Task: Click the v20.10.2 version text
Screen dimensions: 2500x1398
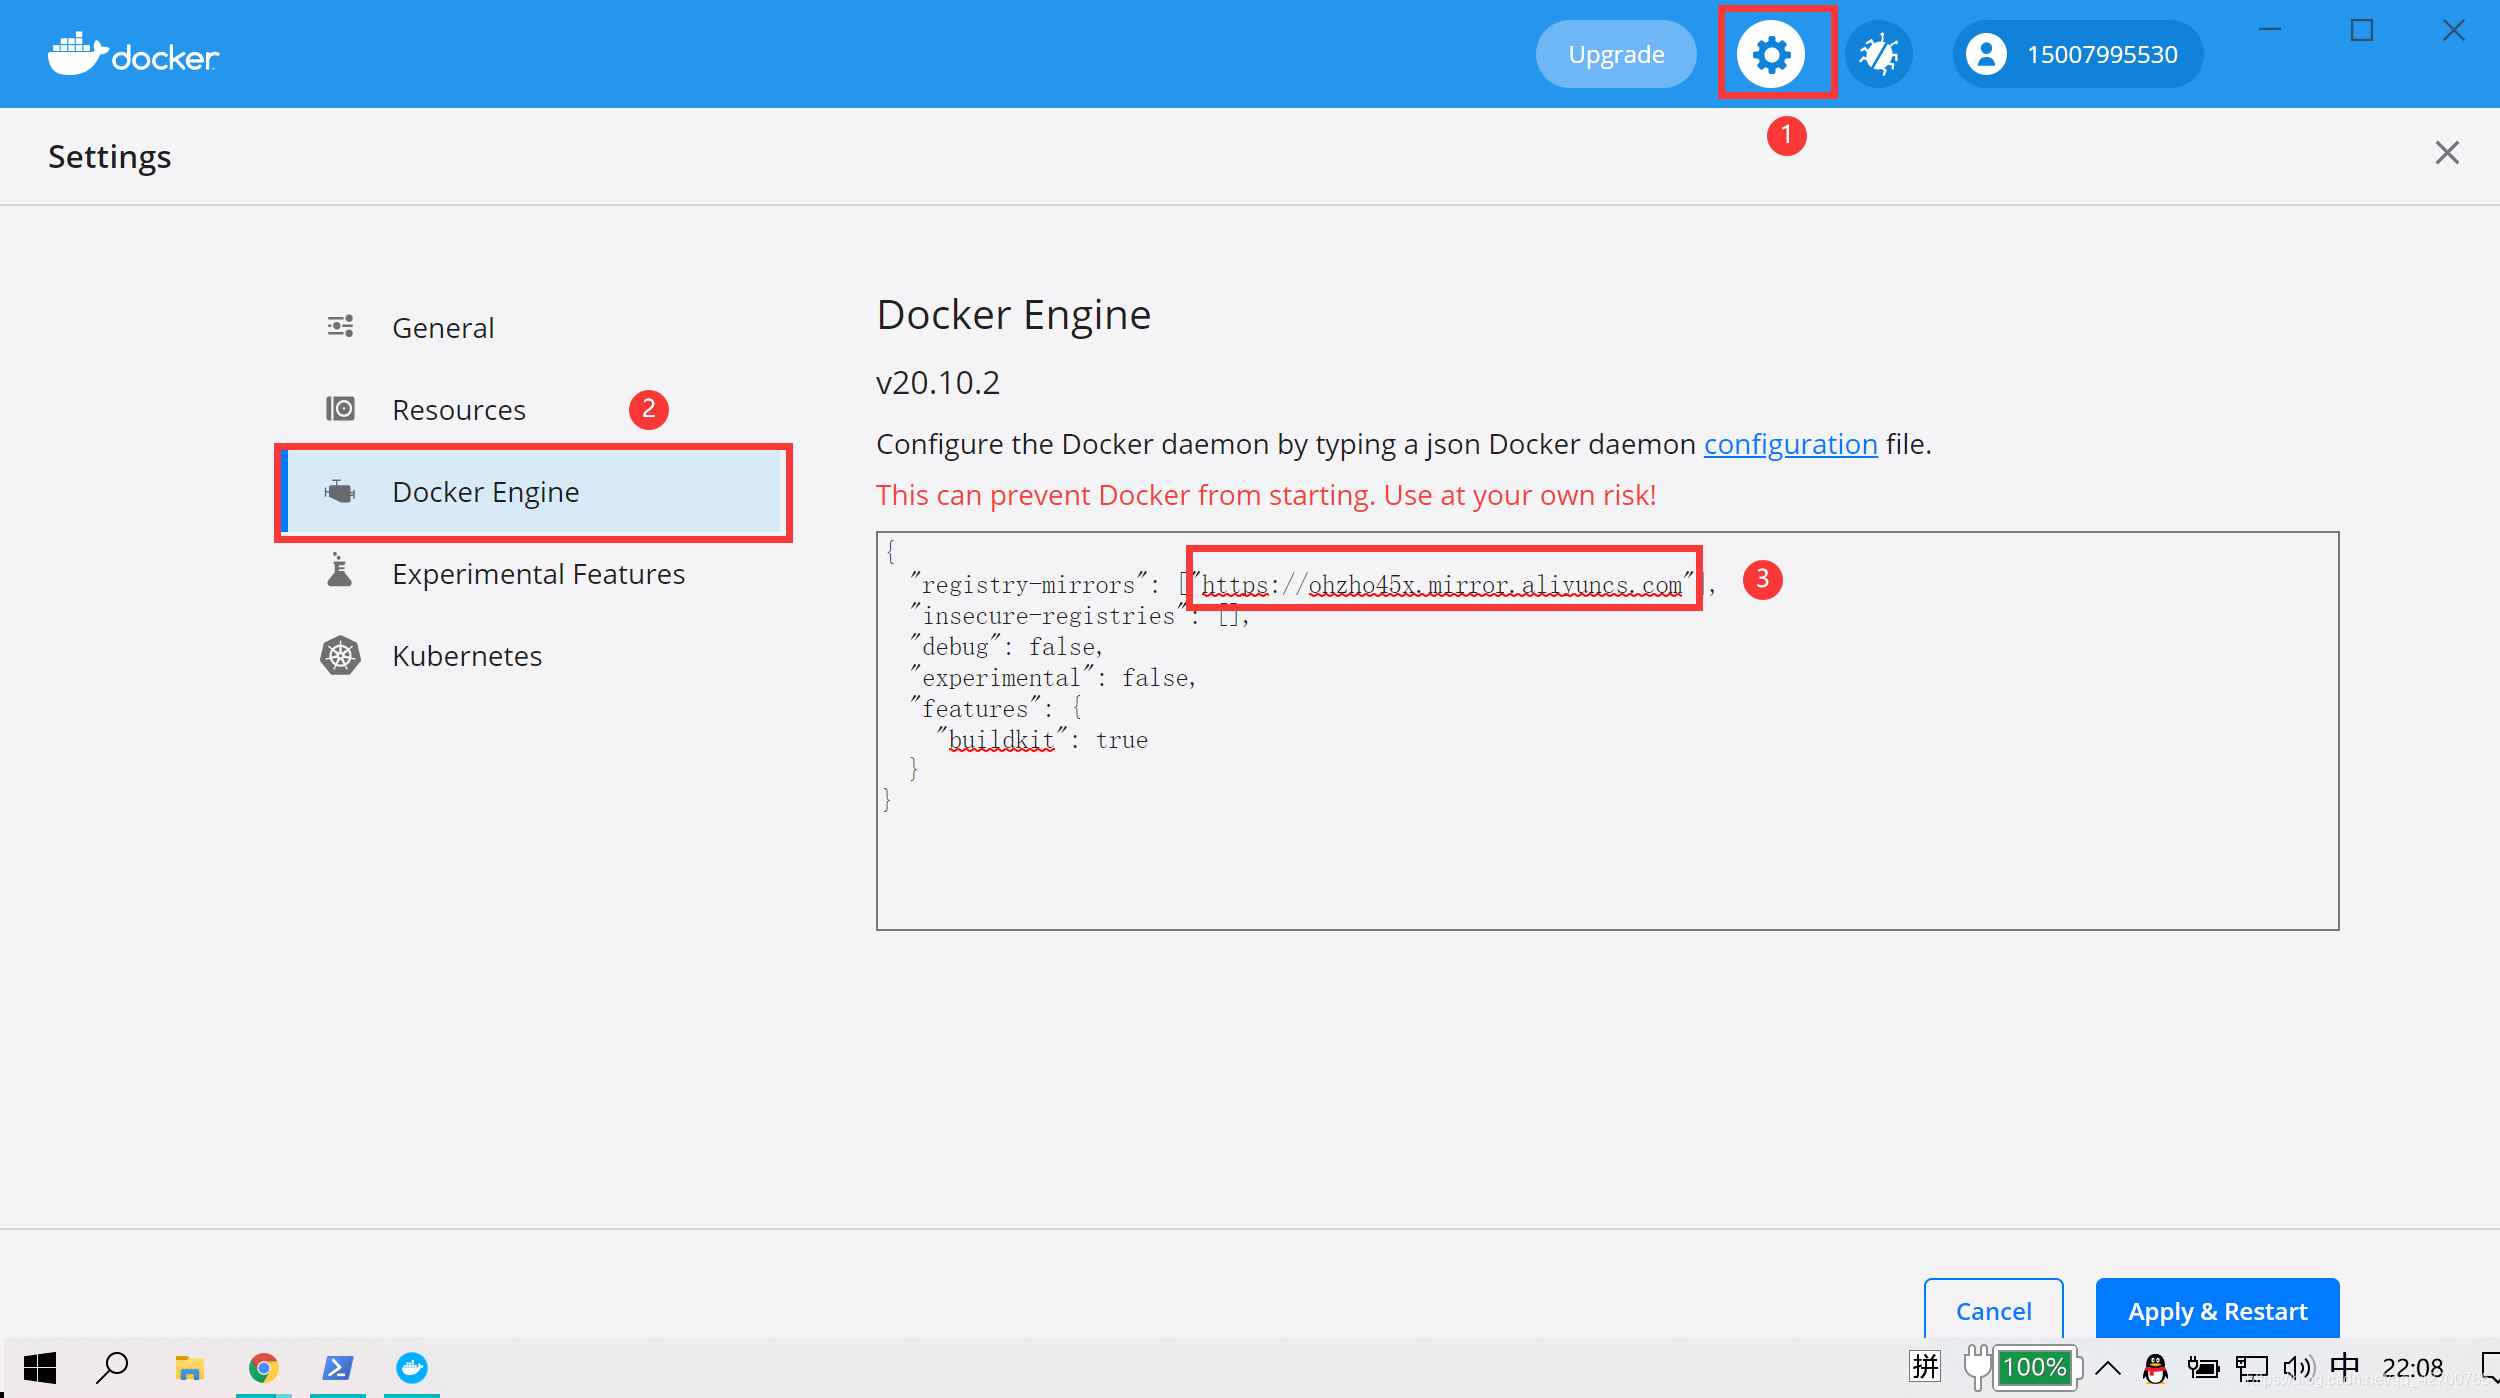Action: [937, 383]
